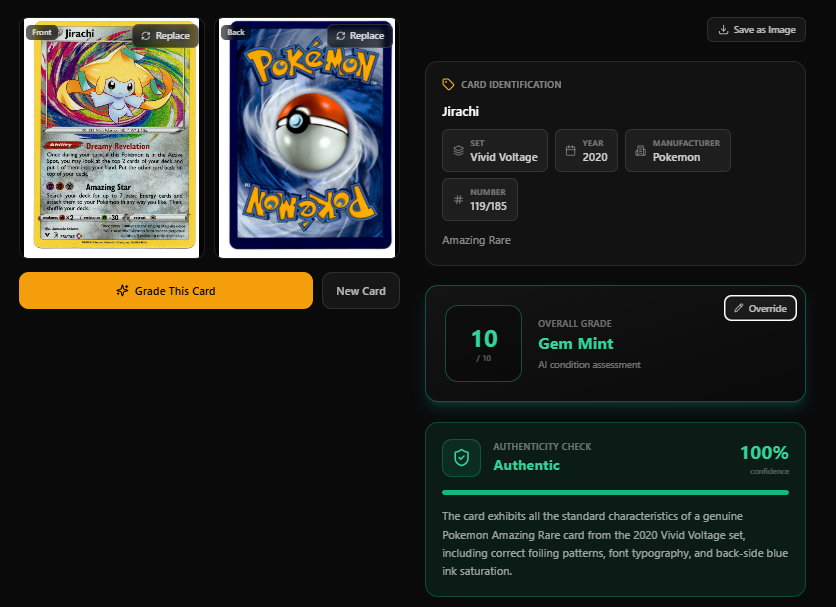The height and width of the screenshot is (607, 836).
Task: Click the grade 10 score box
Action: pyautogui.click(x=484, y=344)
